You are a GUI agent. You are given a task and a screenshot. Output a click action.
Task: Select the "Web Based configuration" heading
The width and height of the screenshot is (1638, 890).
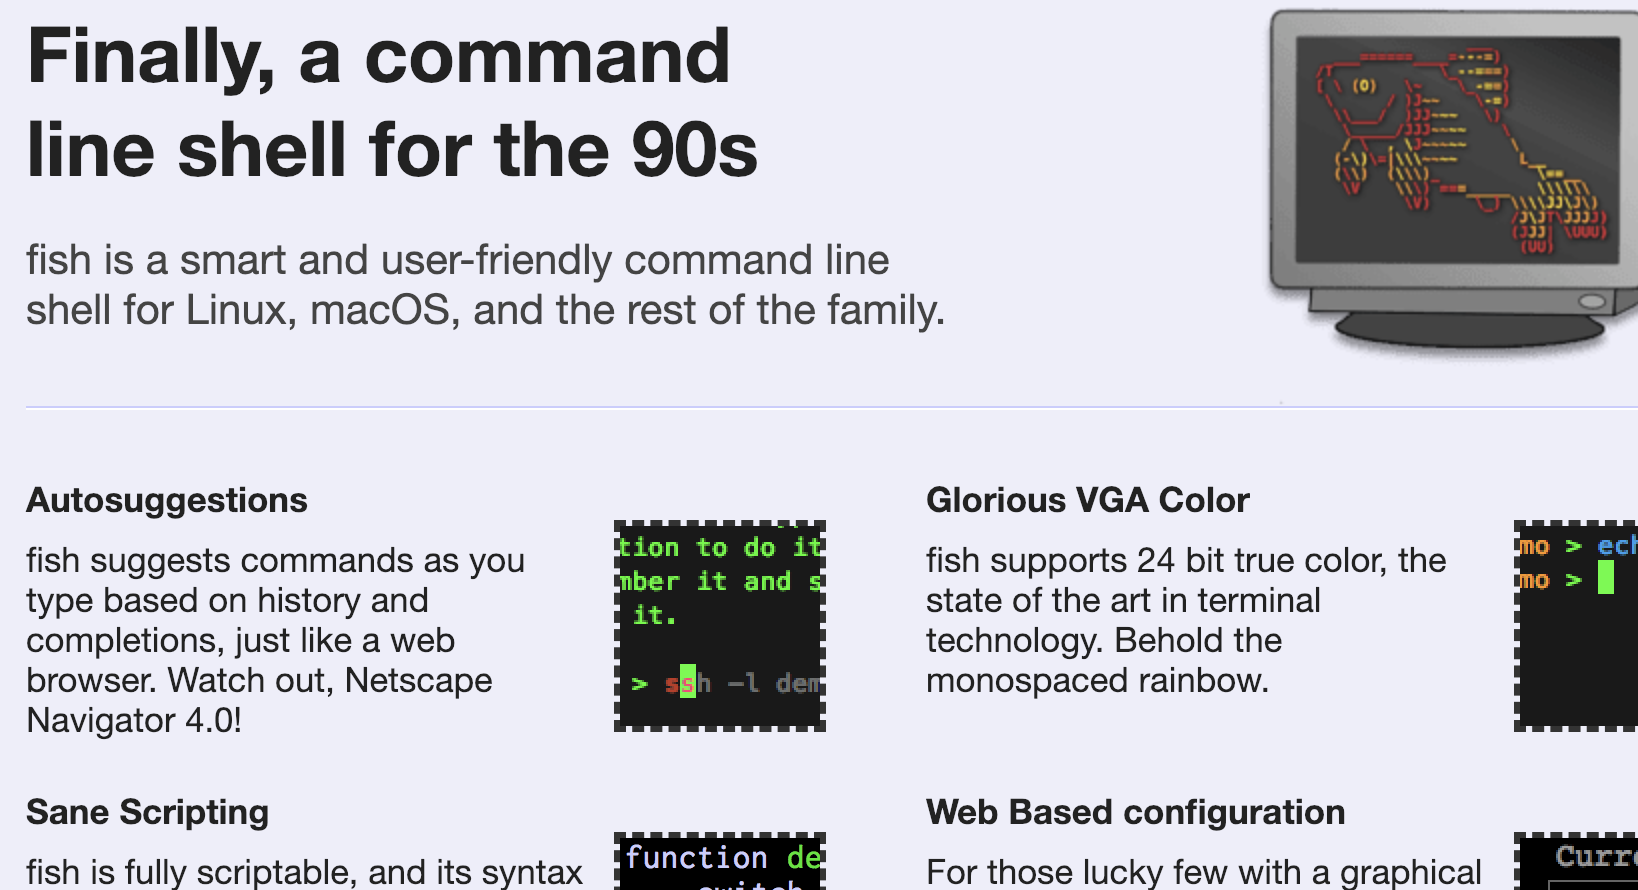point(1135,812)
